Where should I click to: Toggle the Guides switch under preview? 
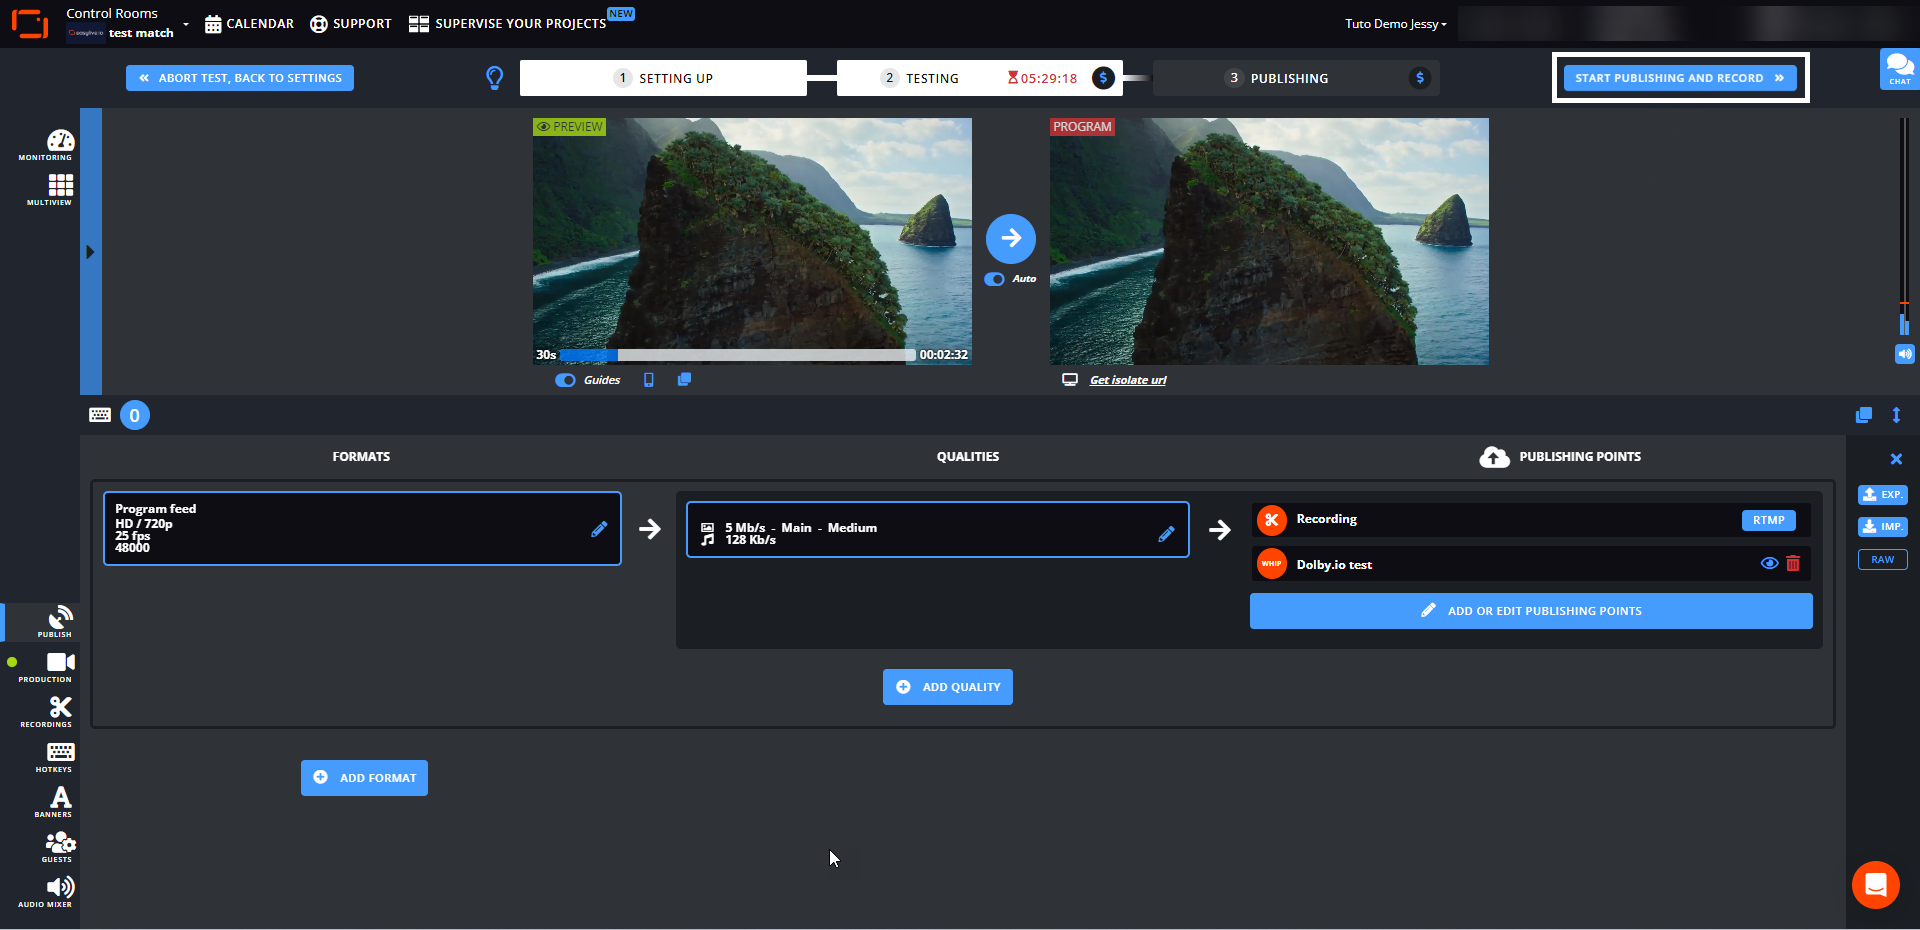tap(565, 380)
